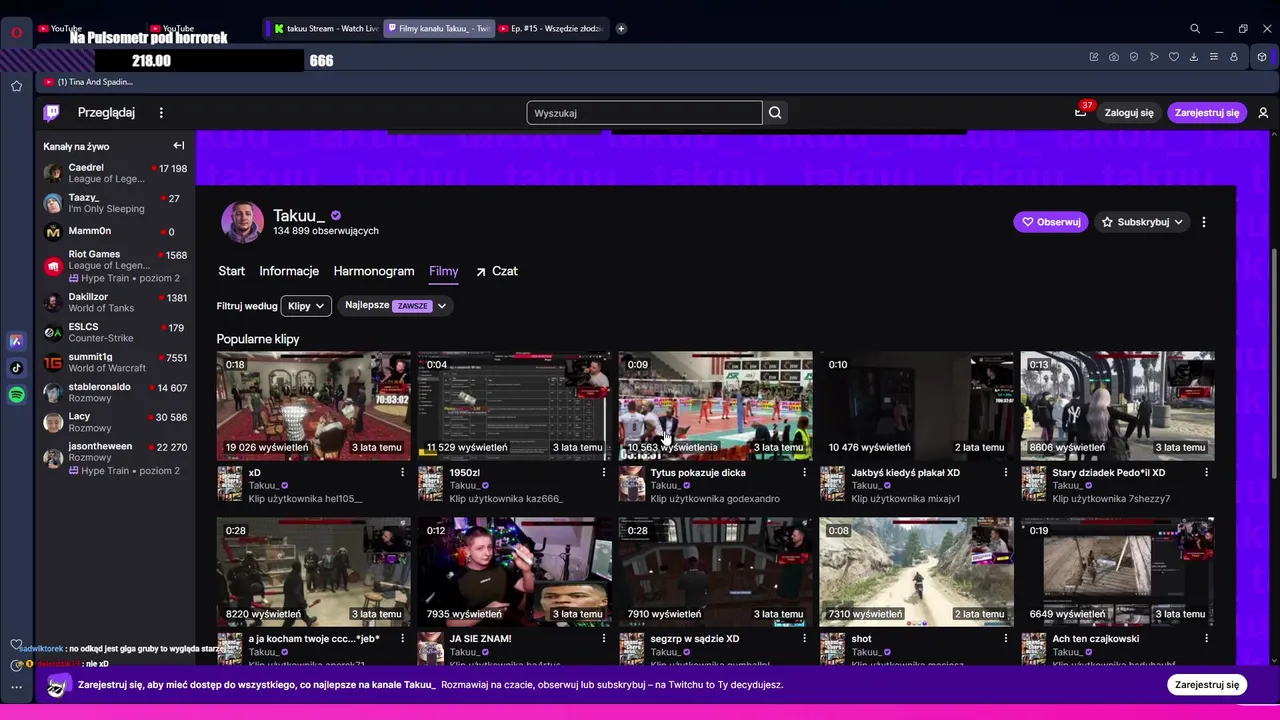The height and width of the screenshot is (720, 1280).
Task: Open the browser tab search magnifier
Action: (x=1195, y=29)
